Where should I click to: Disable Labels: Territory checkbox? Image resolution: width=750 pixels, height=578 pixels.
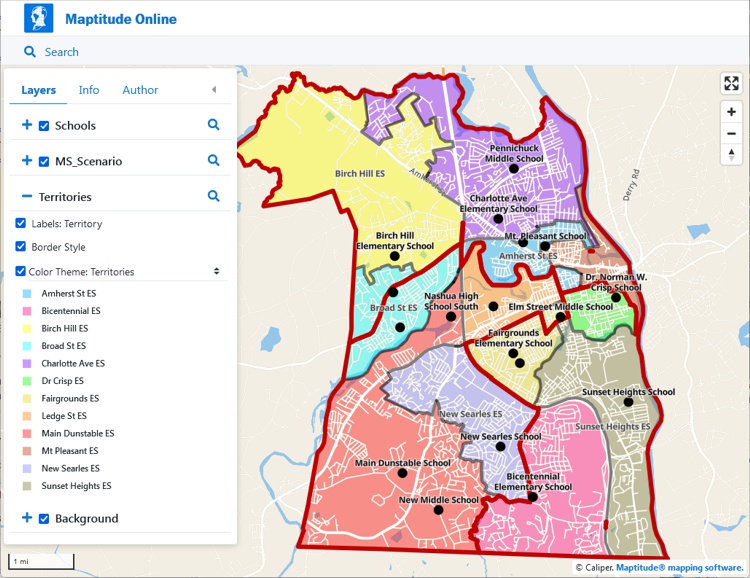[x=21, y=224]
